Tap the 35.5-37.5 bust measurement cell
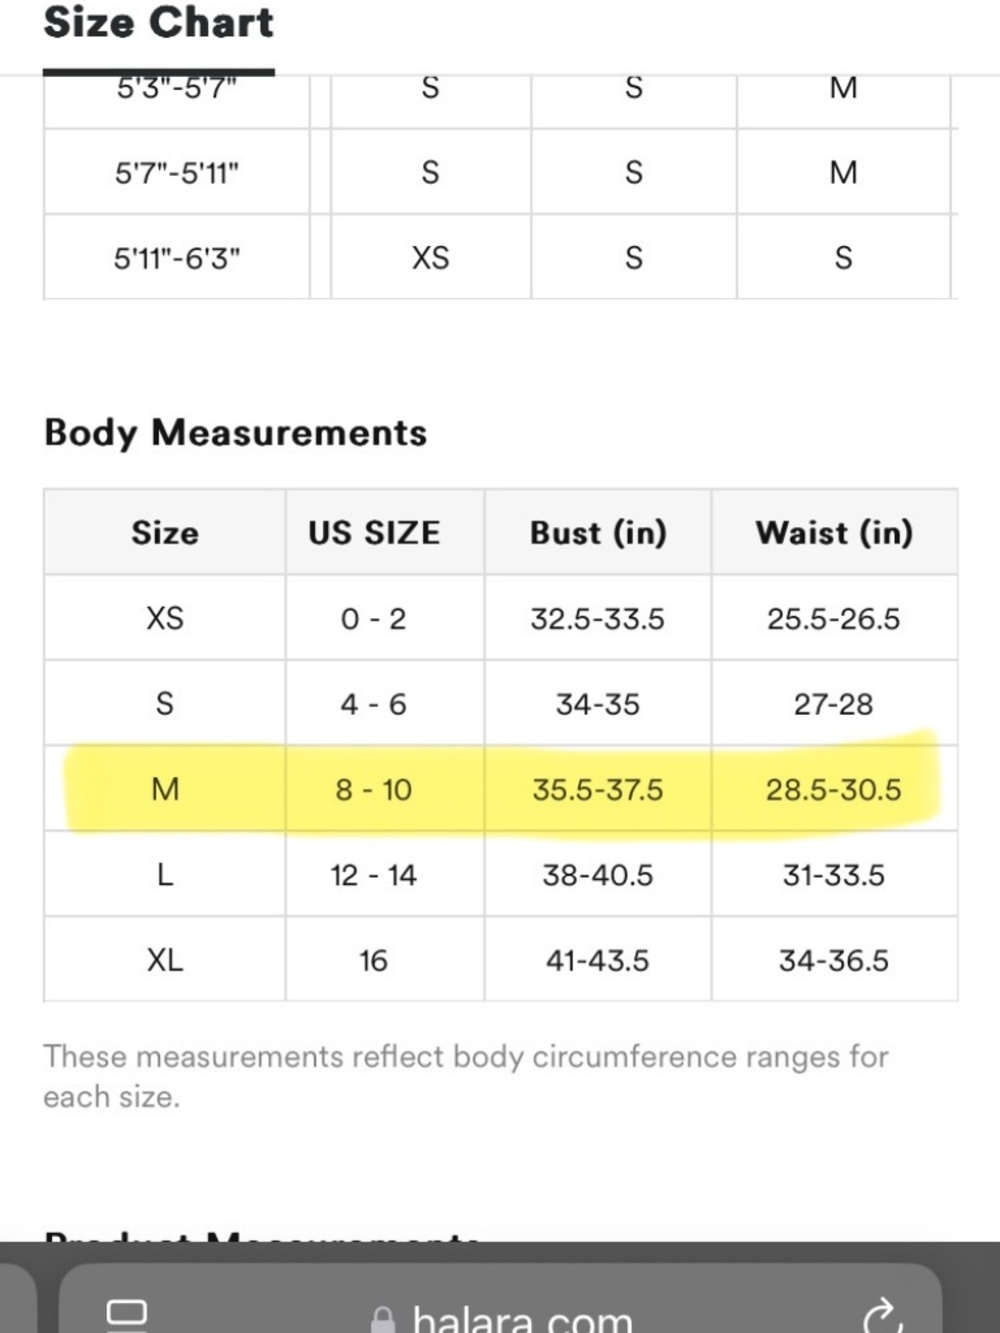 point(598,789)
